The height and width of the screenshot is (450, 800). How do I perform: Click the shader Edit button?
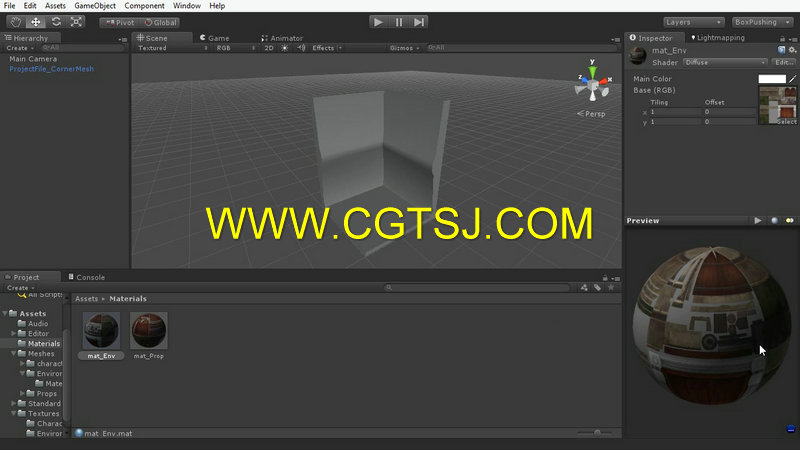784,62
